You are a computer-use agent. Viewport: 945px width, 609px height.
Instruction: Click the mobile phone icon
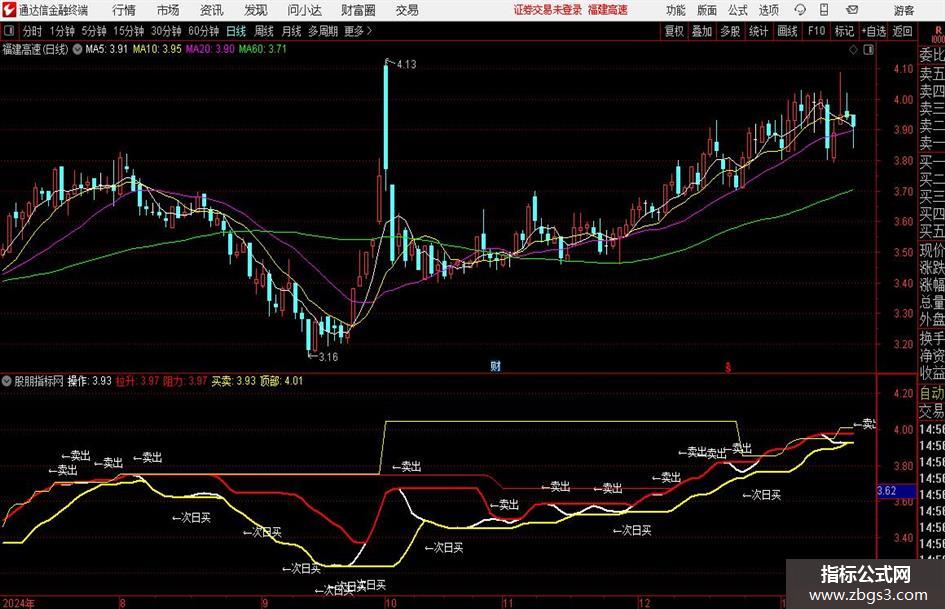coord(824,10)
